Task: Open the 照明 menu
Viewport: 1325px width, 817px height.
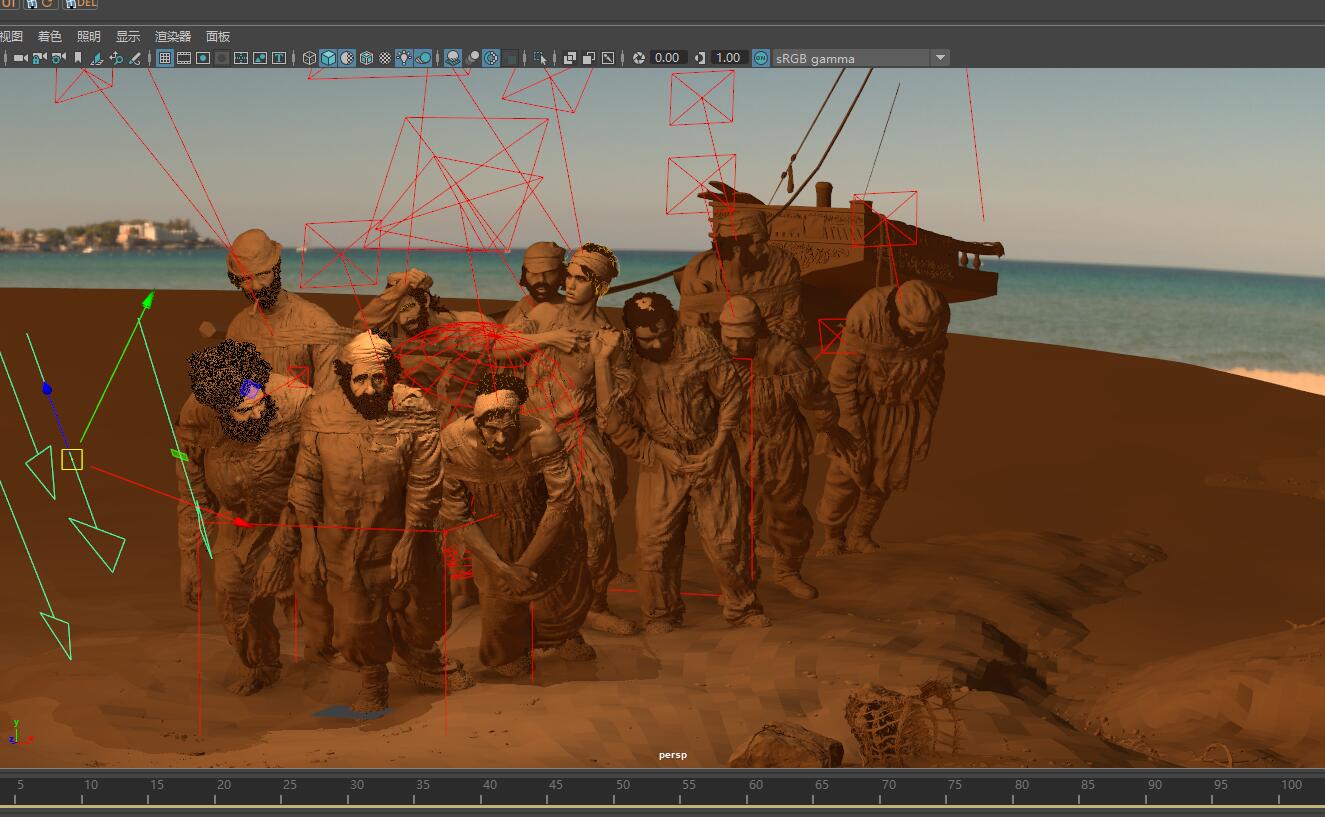Action: 89,36
